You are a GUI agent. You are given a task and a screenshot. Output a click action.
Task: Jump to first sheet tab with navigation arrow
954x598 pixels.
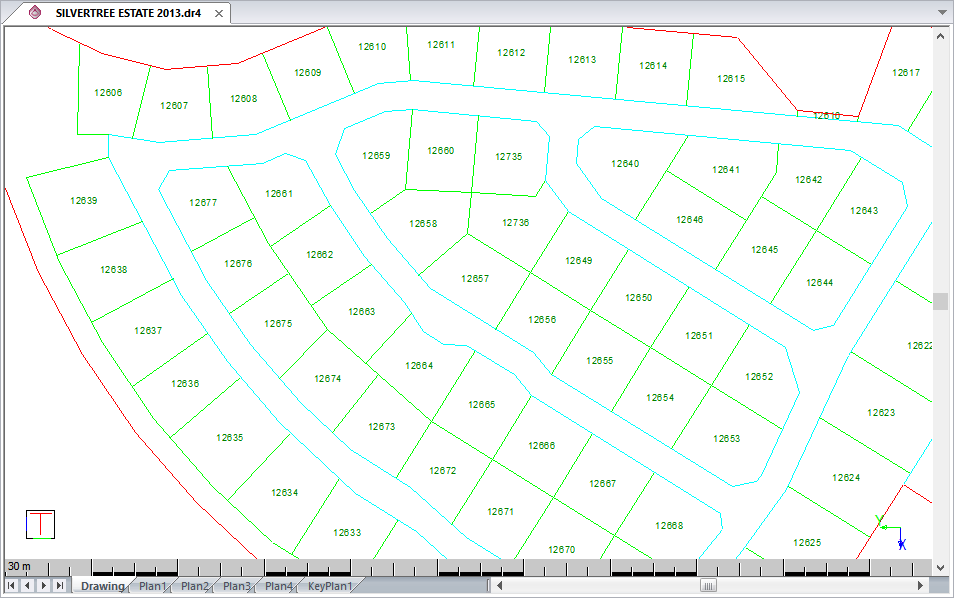coord(11,585)
